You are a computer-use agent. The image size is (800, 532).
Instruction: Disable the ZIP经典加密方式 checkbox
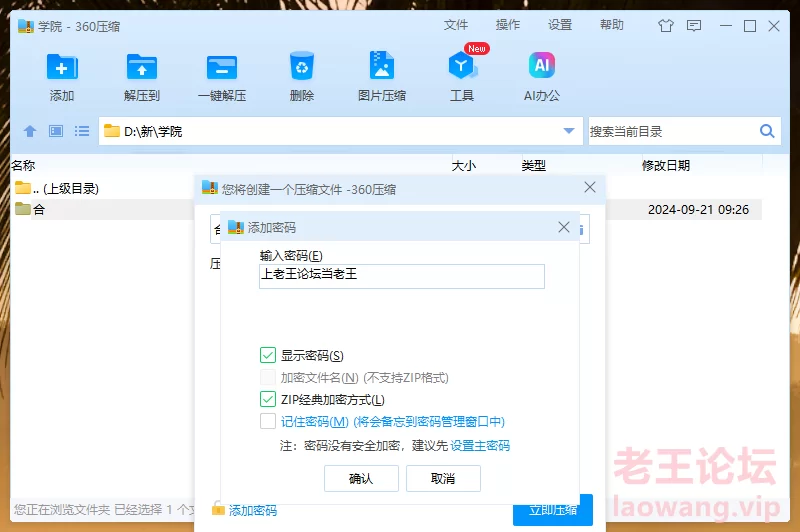[268, 400]
